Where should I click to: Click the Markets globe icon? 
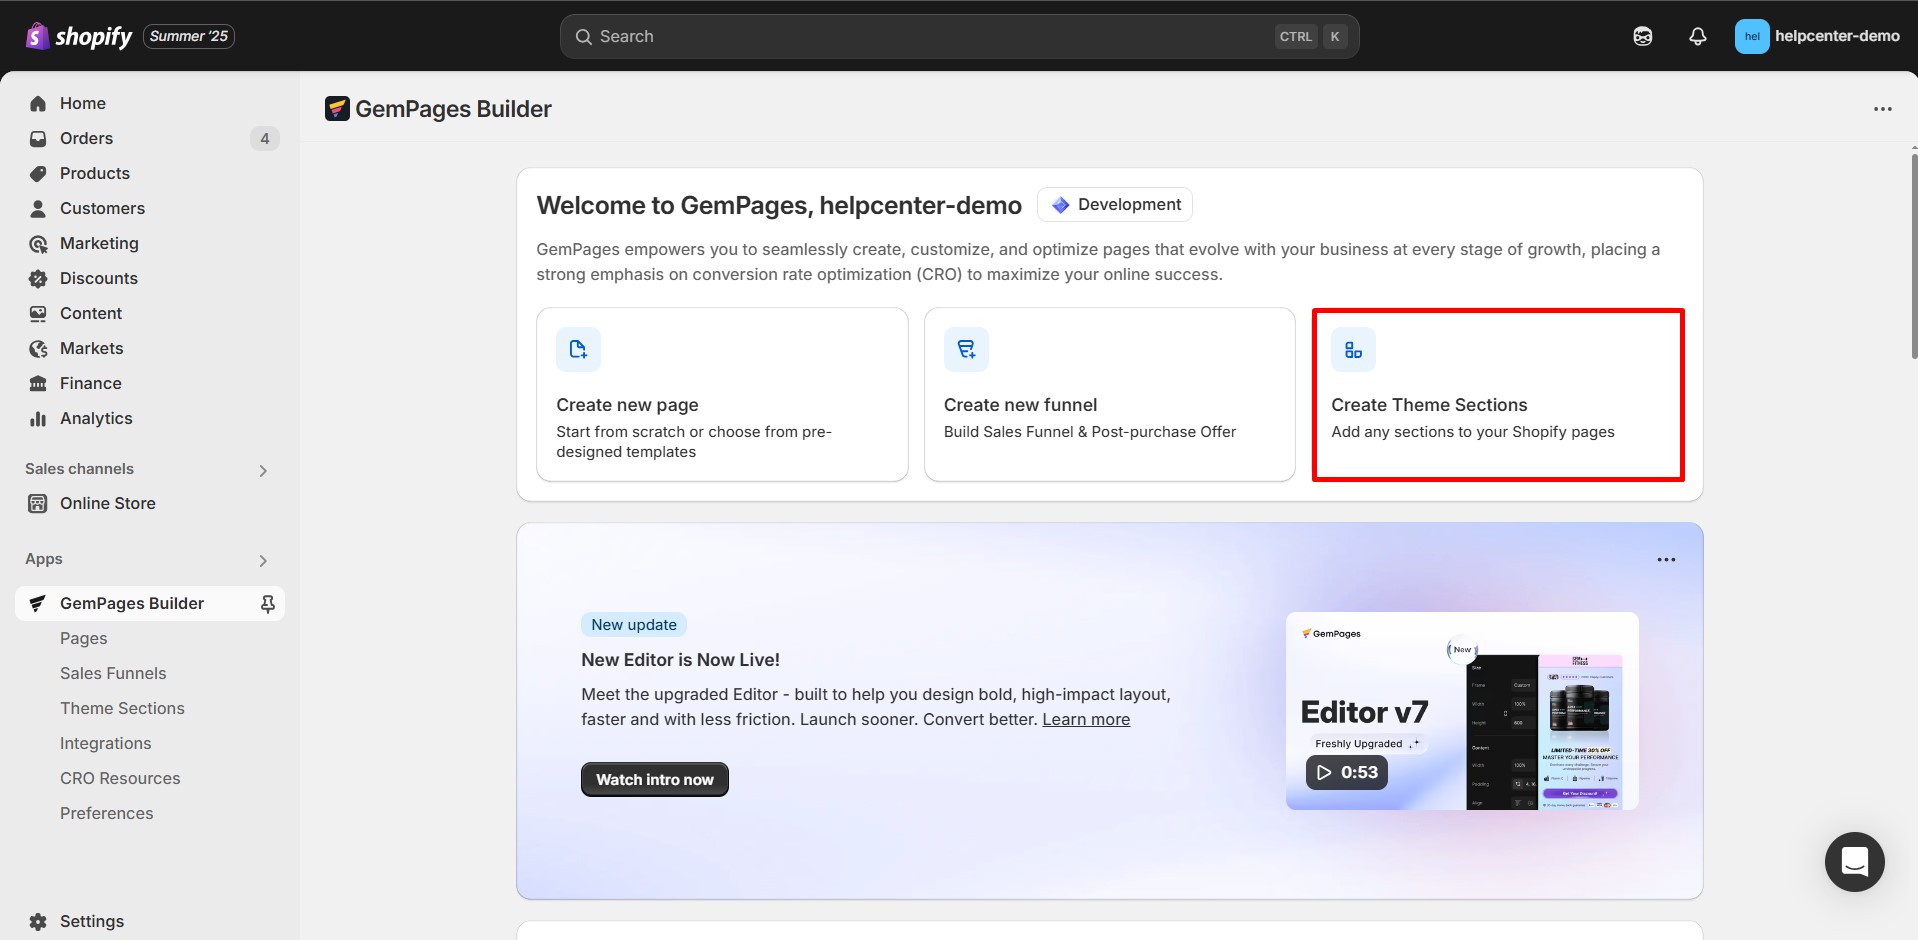pyautogui.click(x=37, y=348)
